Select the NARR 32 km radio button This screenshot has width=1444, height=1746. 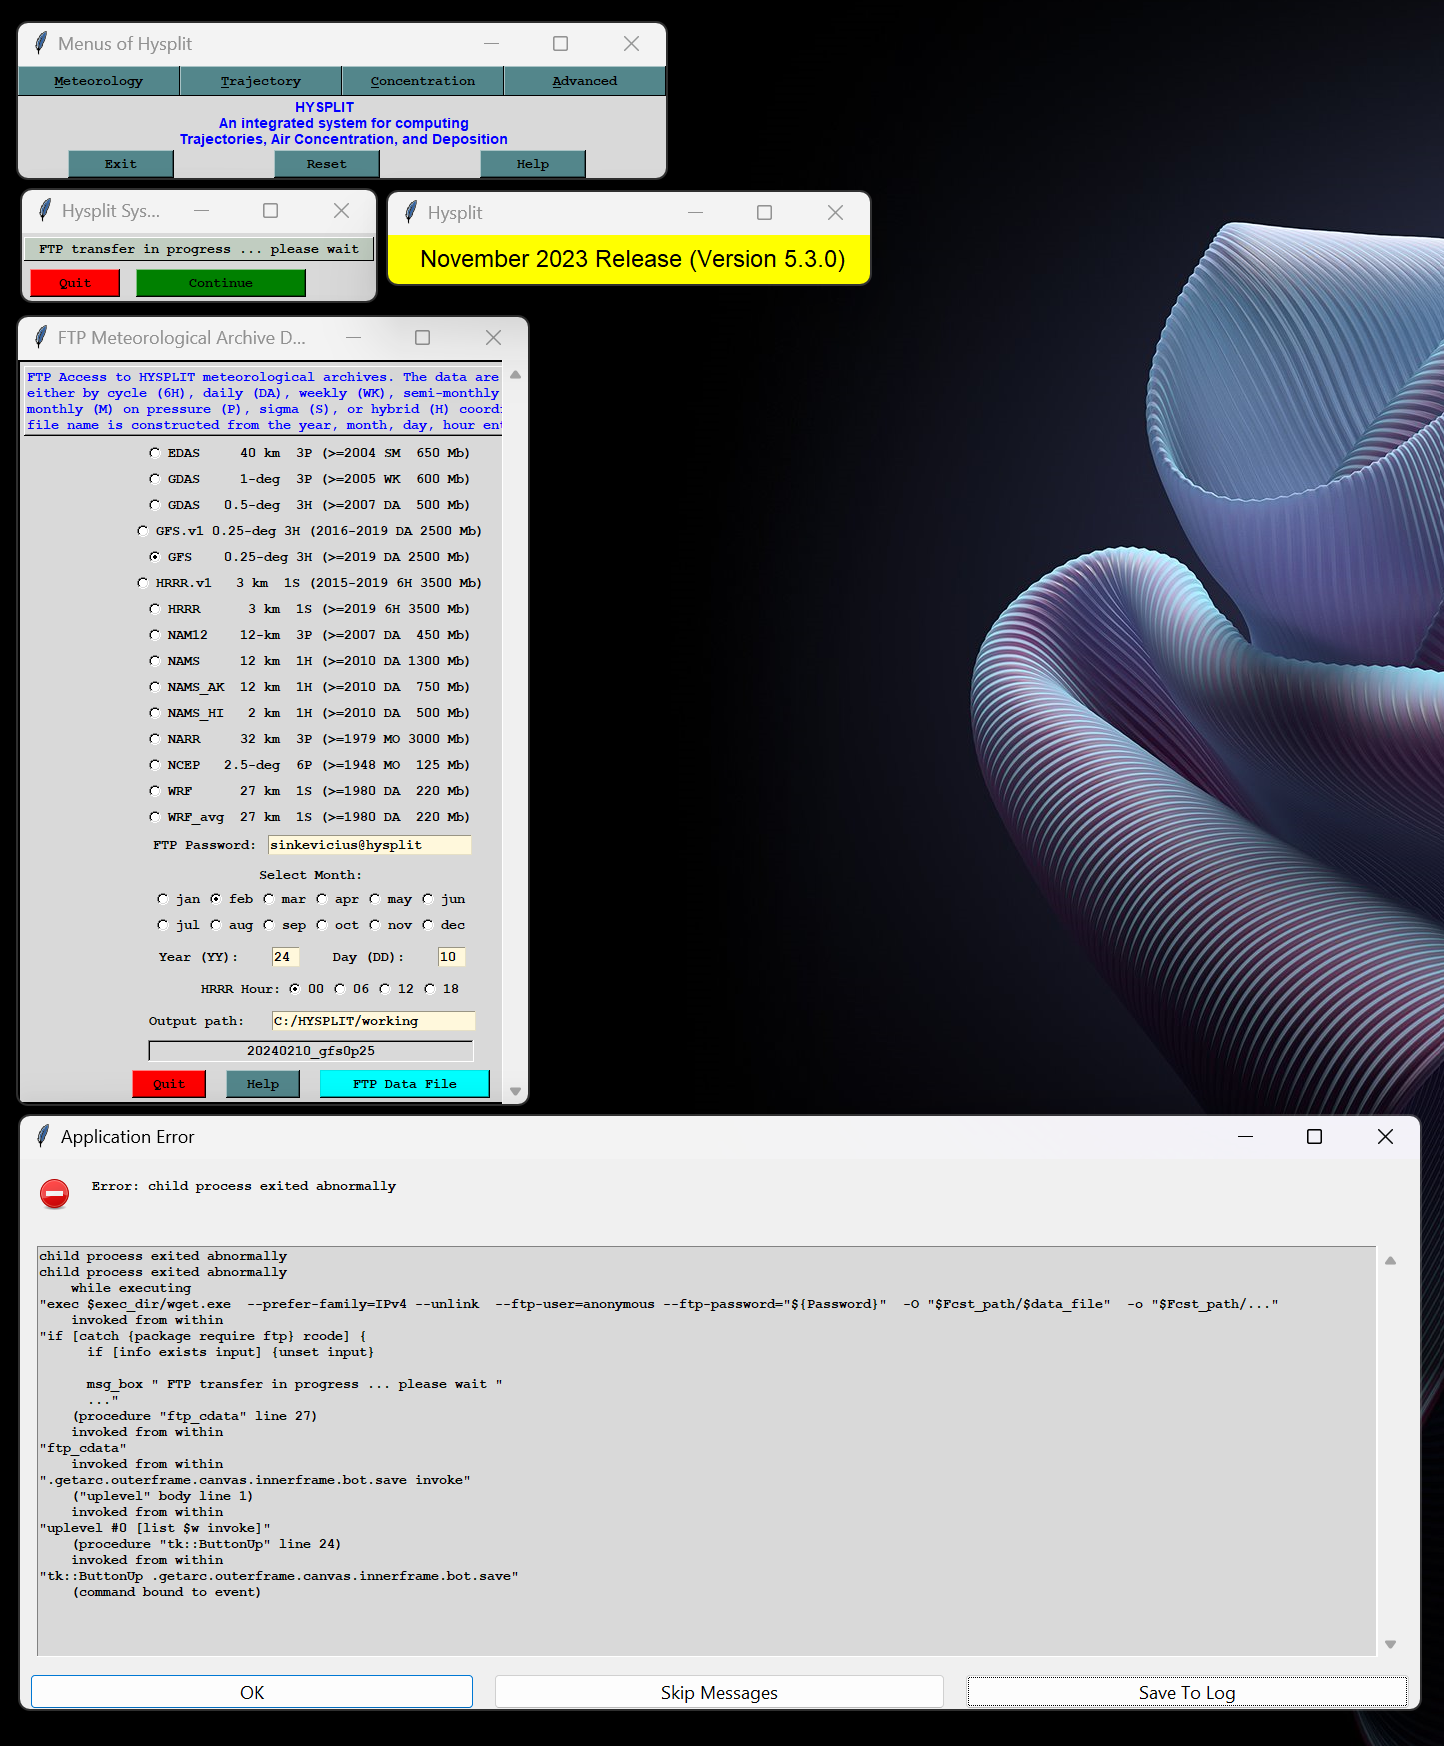coord(155,739)
